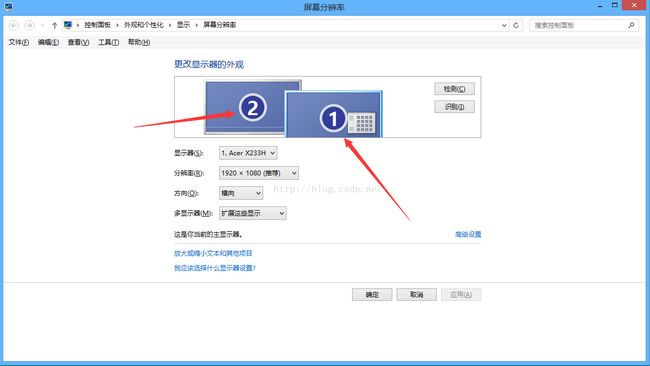Open 我应该选择什么显示器设置 help link
Screen dimensions: 650x366
click(x=215, y=268)
